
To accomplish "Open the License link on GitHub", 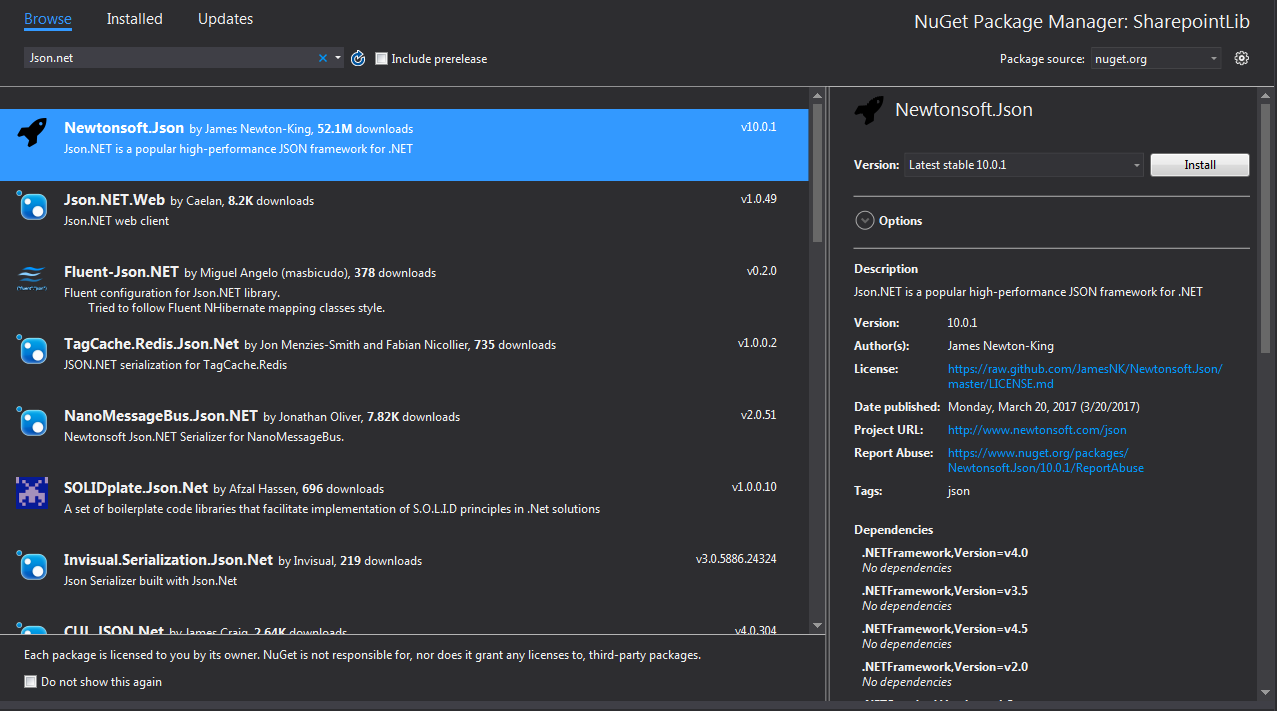I will 1085,376.
